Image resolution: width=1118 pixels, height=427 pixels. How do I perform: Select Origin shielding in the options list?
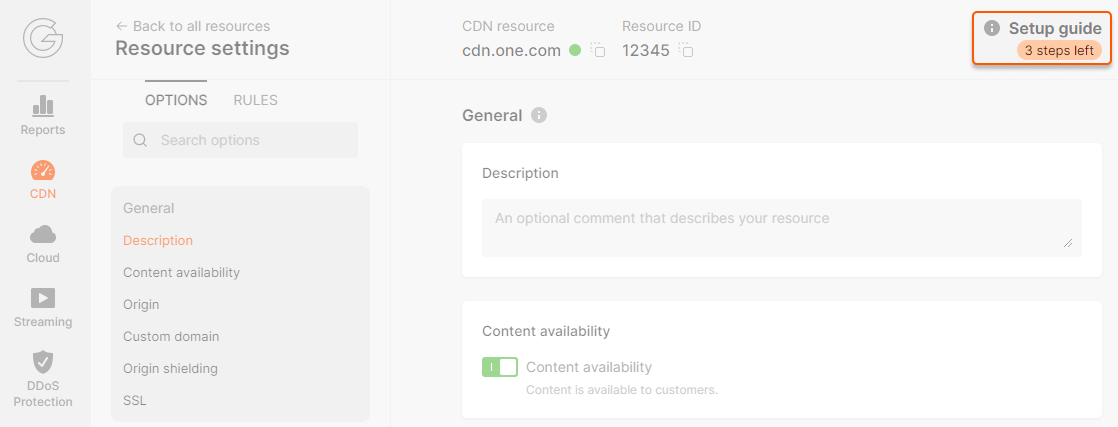170,368
